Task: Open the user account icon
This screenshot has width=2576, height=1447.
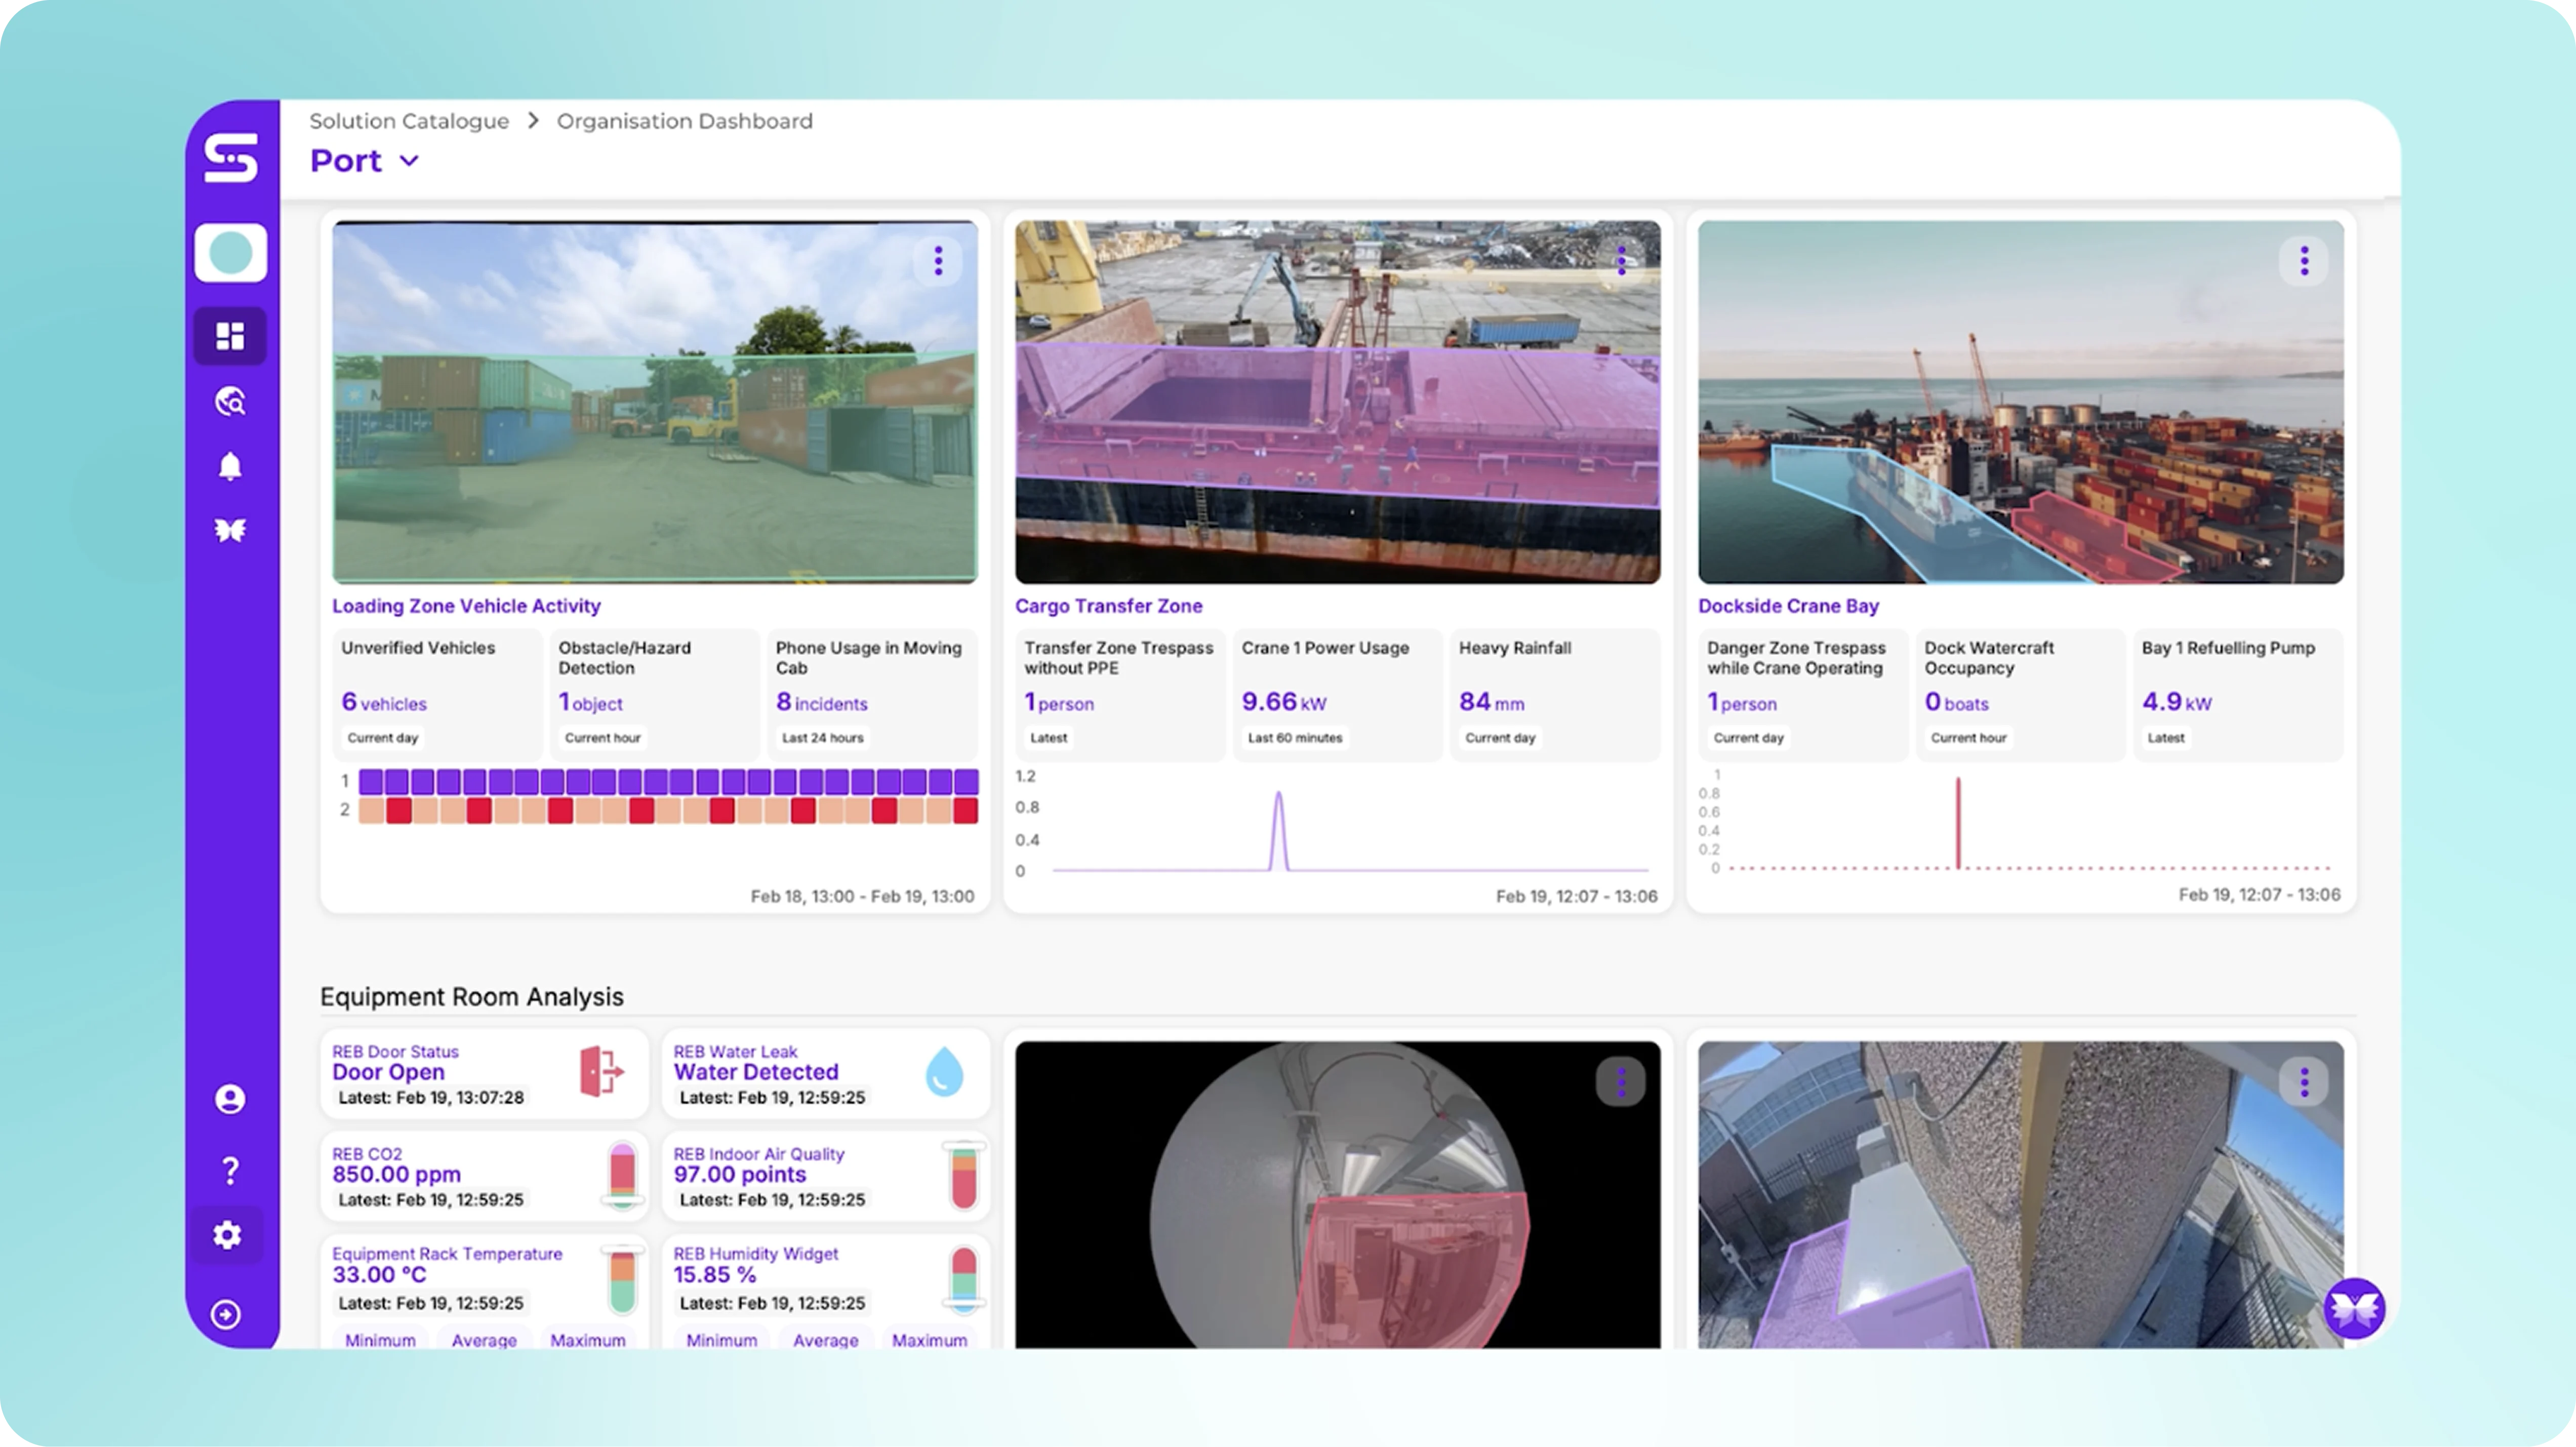Action: point(230,1099)
